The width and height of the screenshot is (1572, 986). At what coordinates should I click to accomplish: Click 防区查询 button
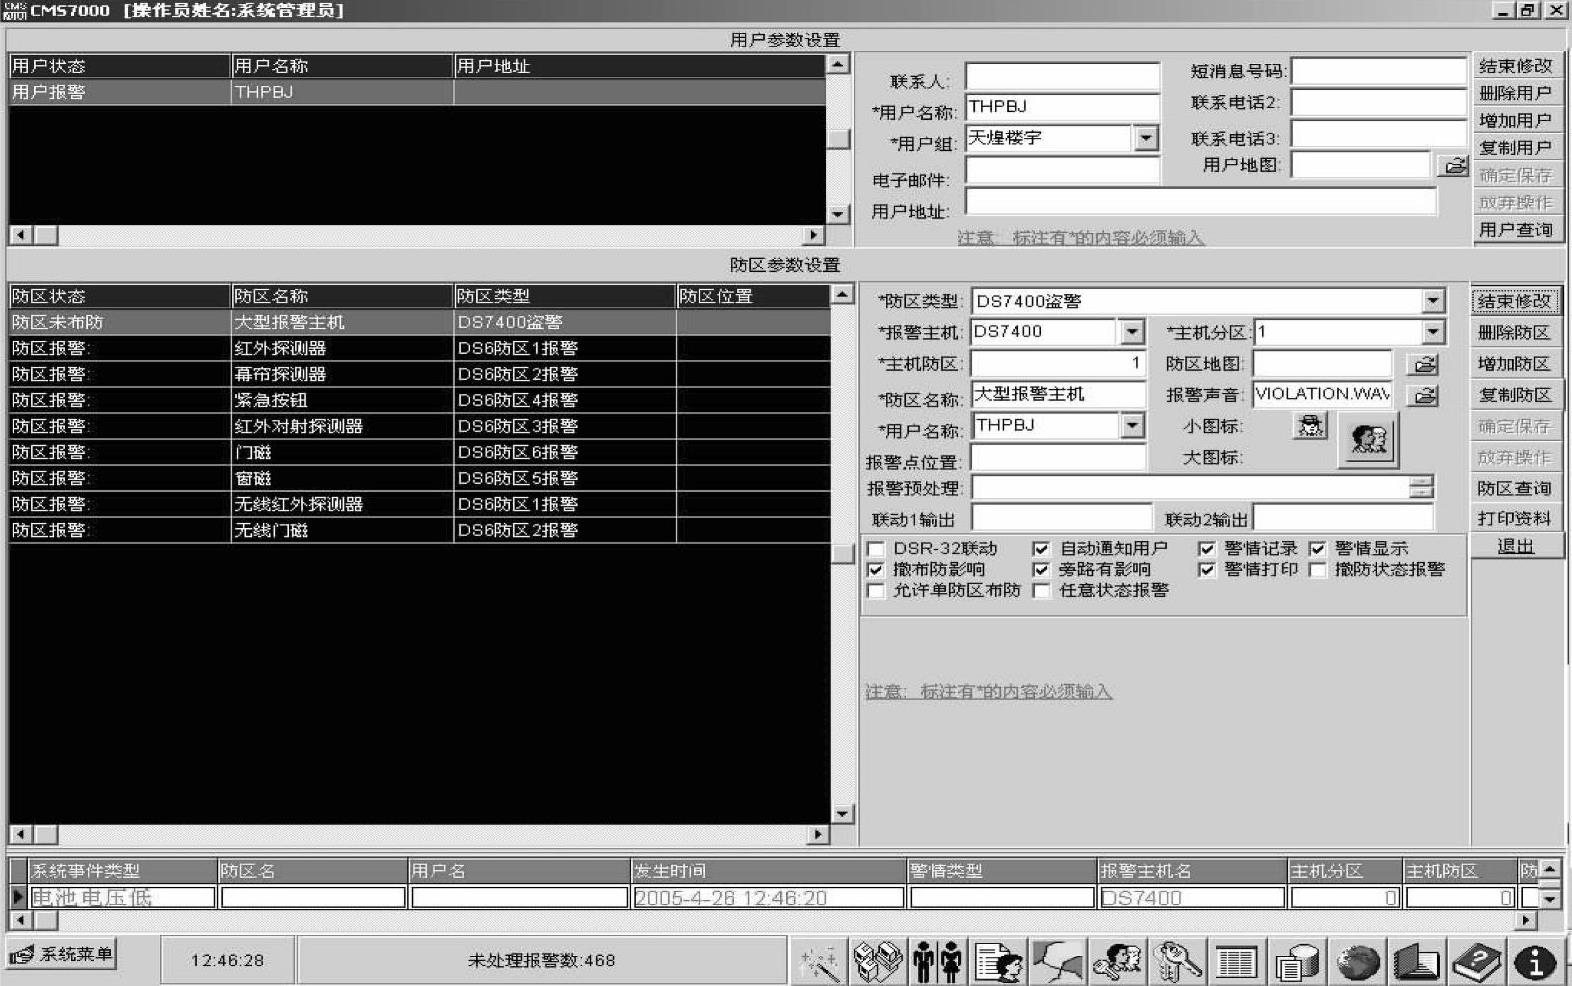pyautogui.click(x=1516, y=488)
